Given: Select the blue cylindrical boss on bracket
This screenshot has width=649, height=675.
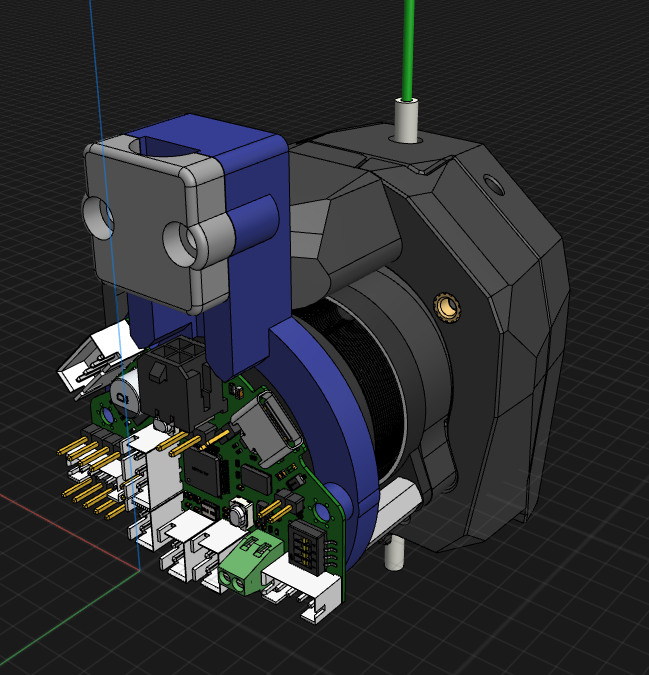Looking at the screenshot, I should coord(253,220).
